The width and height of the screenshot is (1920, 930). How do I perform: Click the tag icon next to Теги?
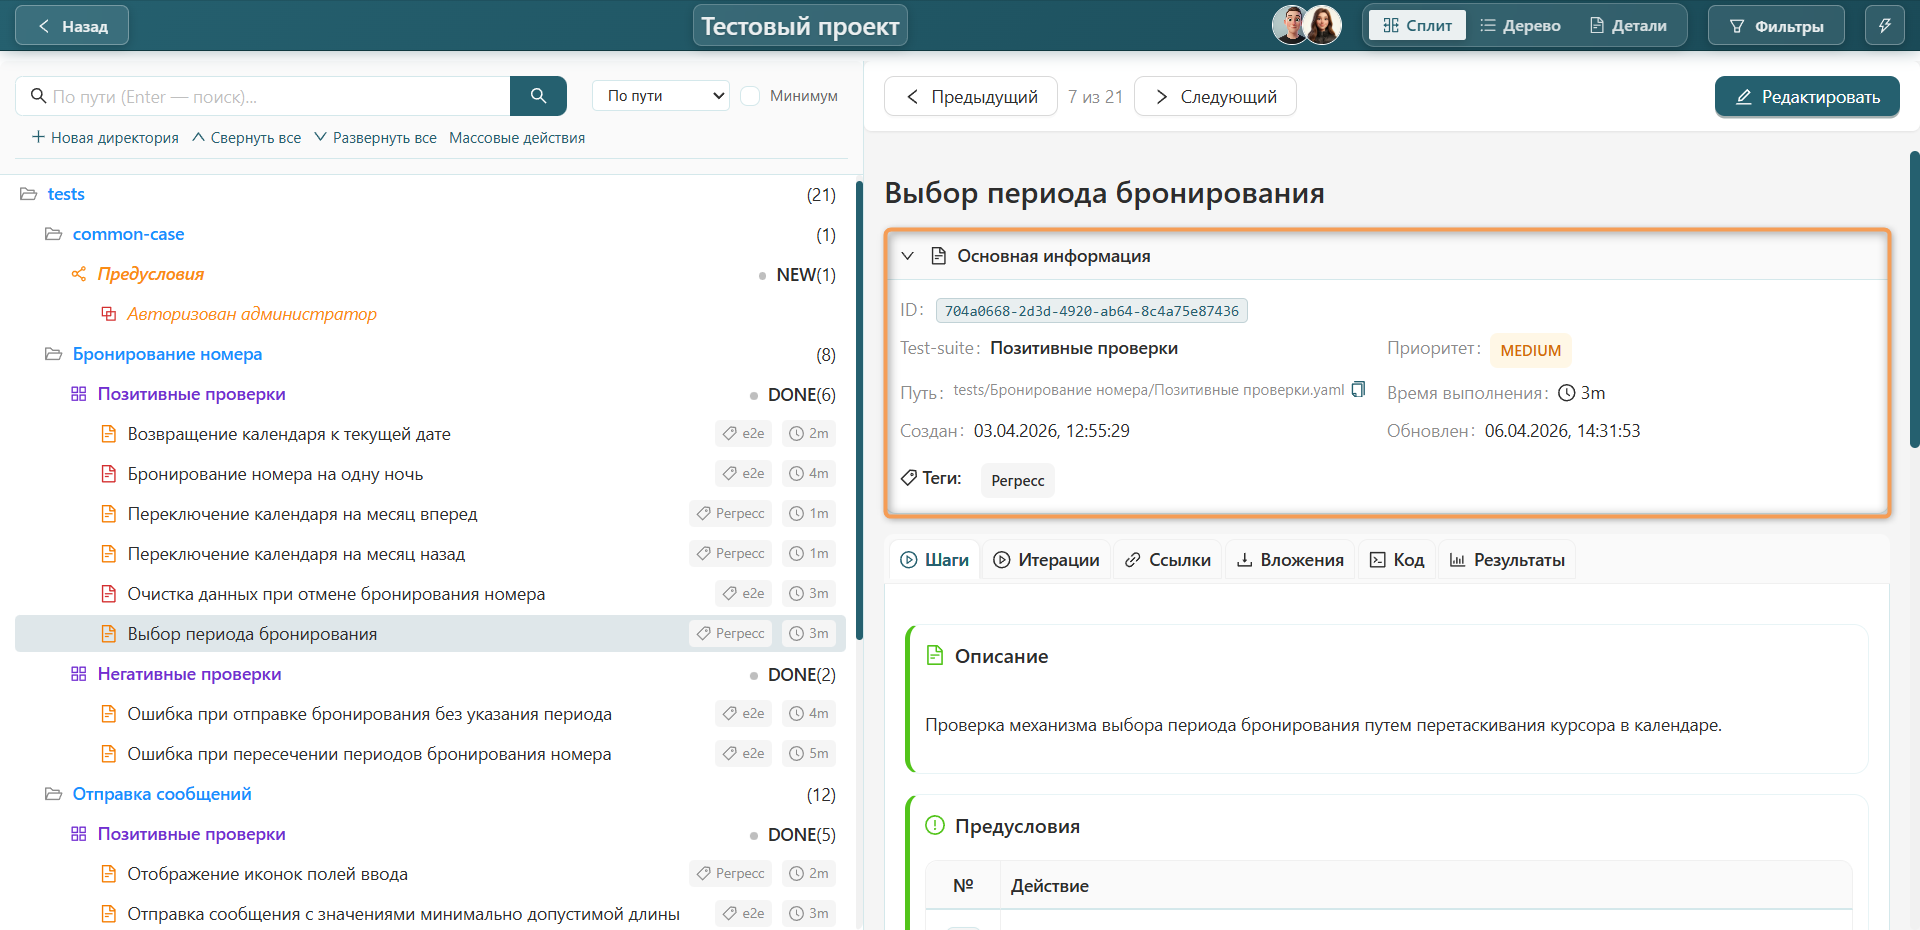tap(909, 478)
